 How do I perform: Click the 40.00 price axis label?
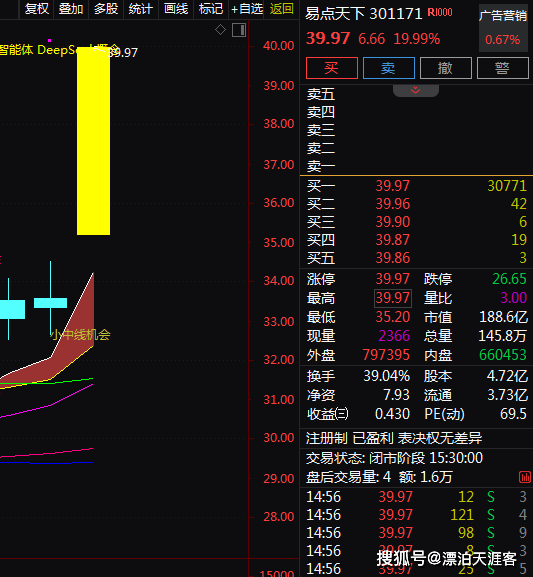[279, 46]
